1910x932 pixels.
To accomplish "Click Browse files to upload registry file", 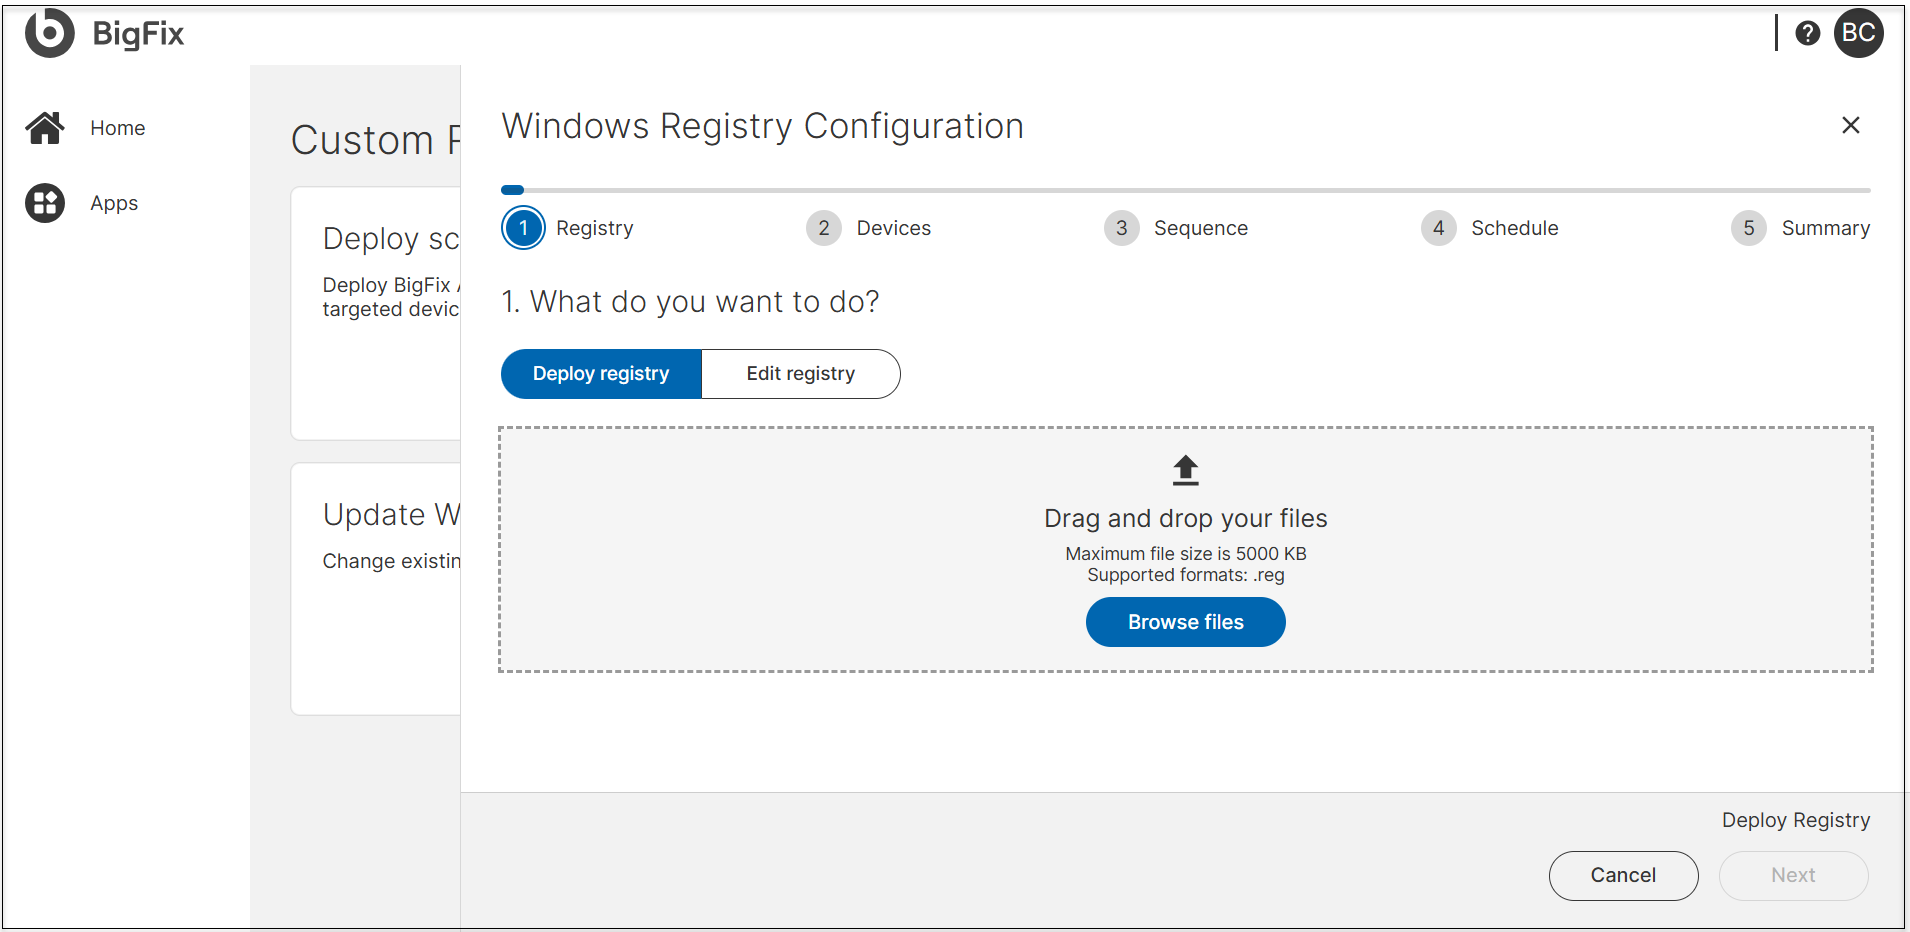I will 1185,621.
